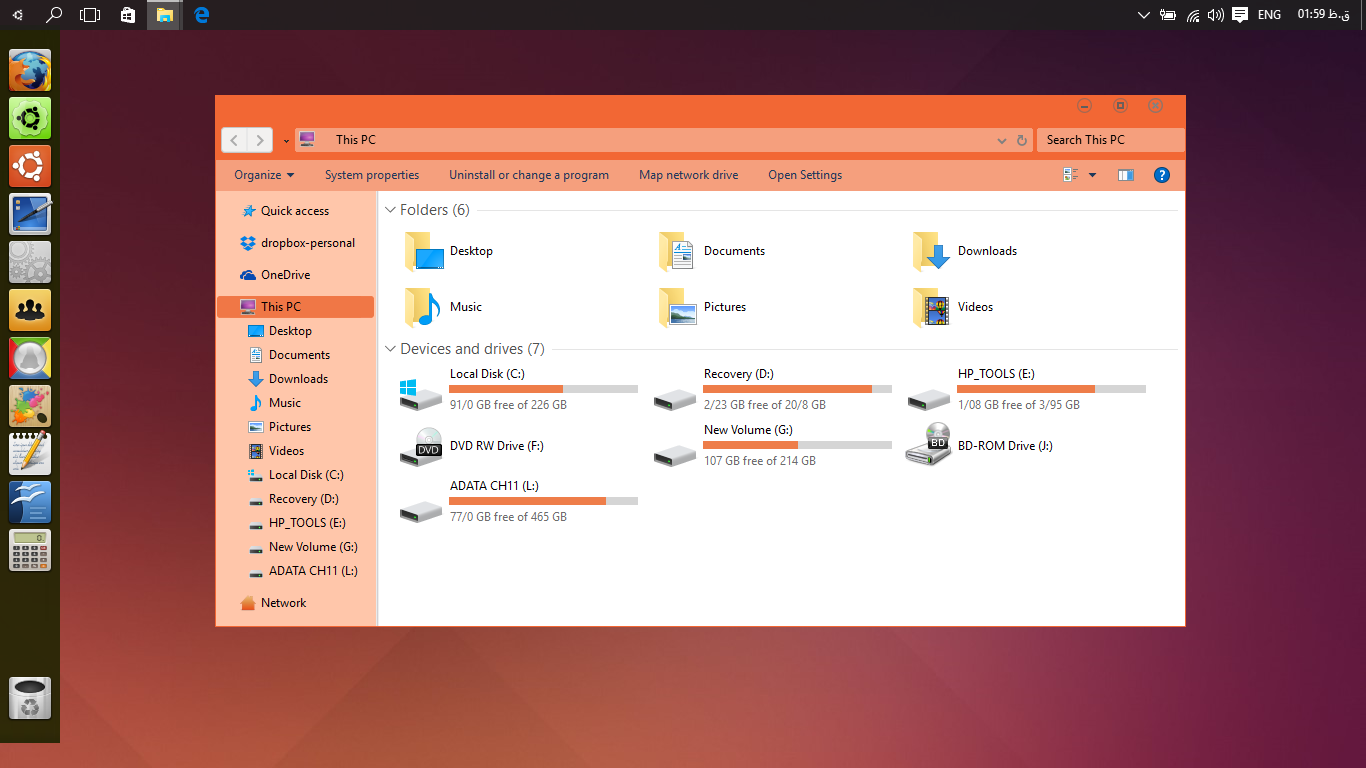The width and height of the screenshot is (1366, 768).
Task: Open Uninstall or change a program
Action: [x=528, y=174]
